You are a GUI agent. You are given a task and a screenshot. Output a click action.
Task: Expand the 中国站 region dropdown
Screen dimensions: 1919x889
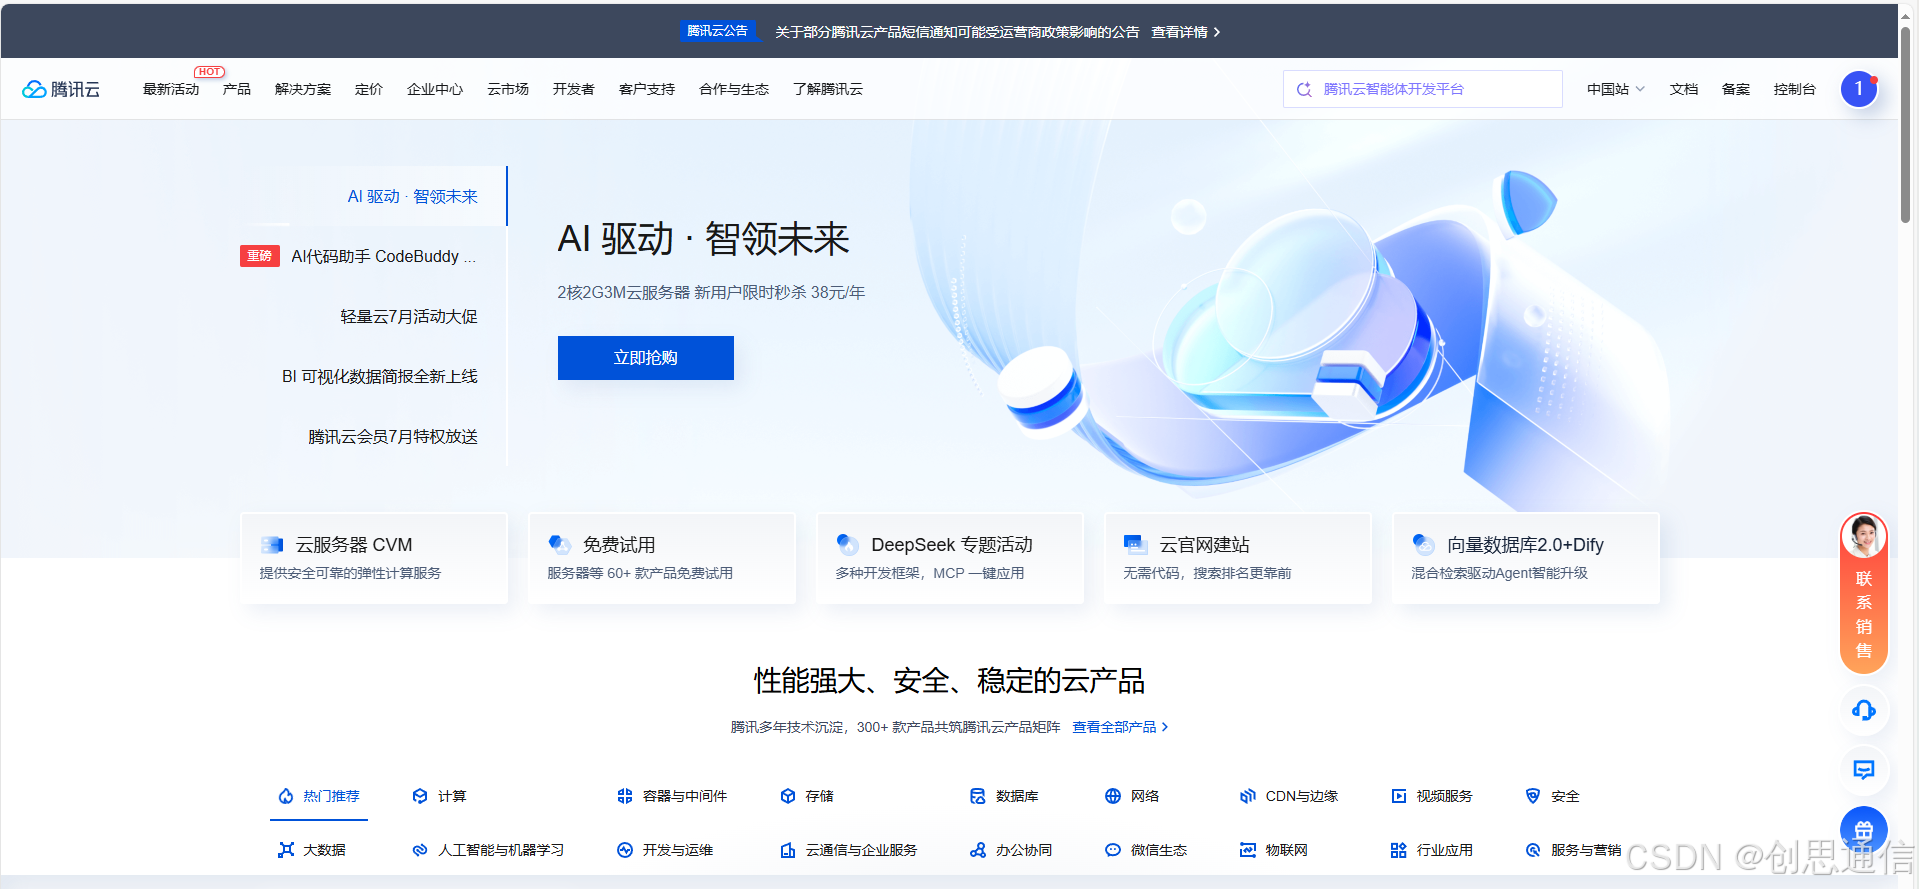point(1615,89)
